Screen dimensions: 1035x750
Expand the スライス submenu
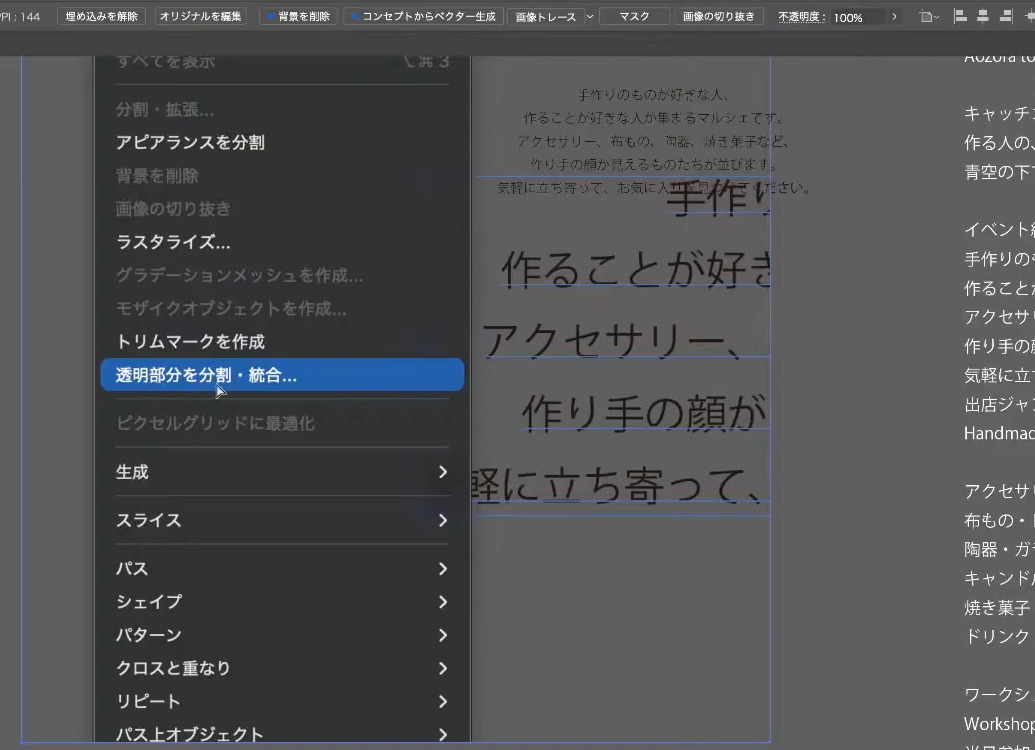click(x=282, y=520)
